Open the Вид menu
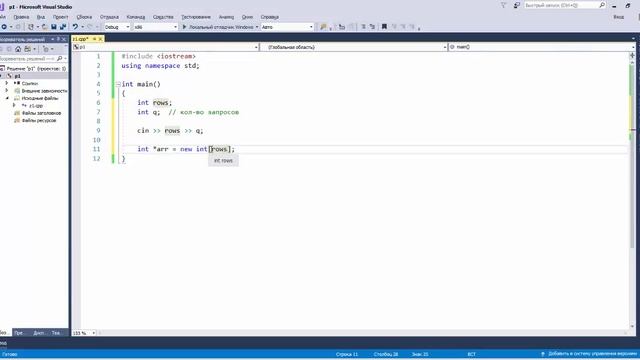This screenshot has height=360, width=640. tap(41, 17)
